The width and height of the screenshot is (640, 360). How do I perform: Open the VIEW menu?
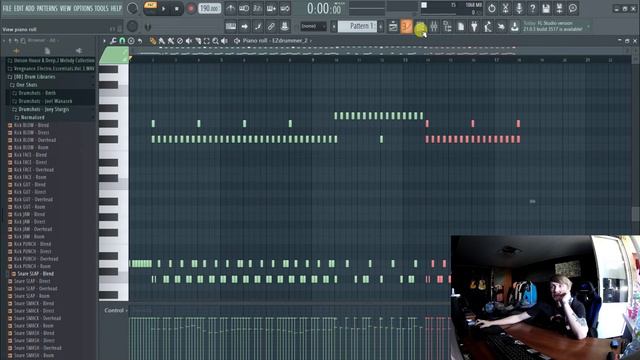(65, 8)
